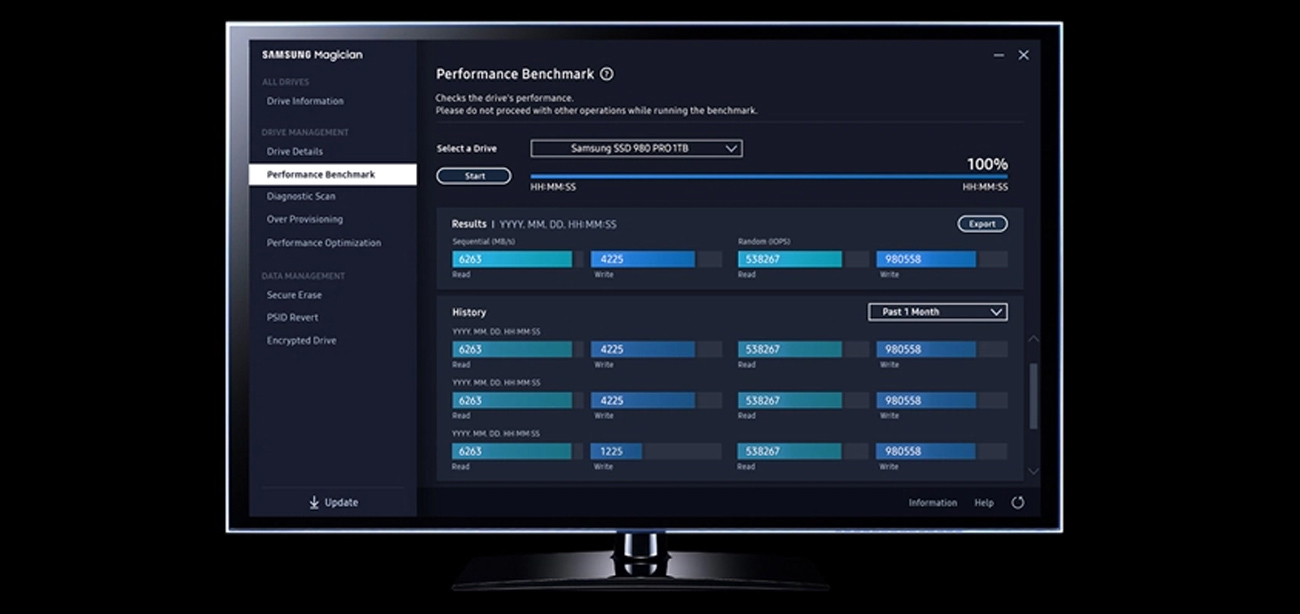Click the Results sequential read bar 6263
The width and height of the screenshot is (1300, 614).
pos(512,259)
